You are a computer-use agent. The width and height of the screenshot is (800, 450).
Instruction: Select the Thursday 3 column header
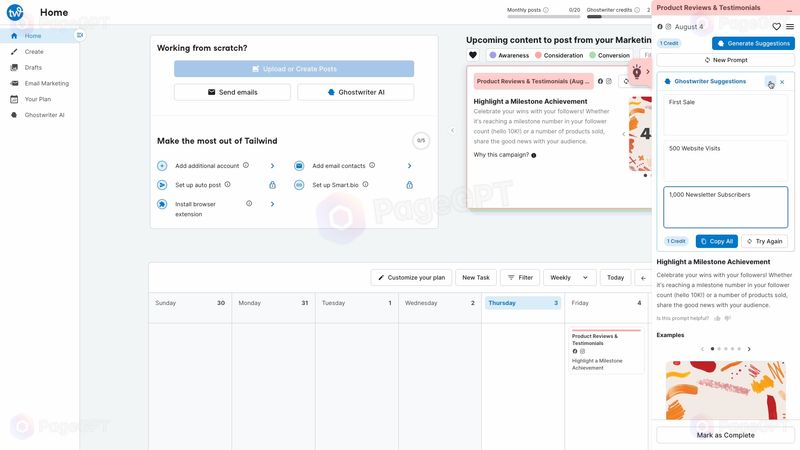[522, 303]
